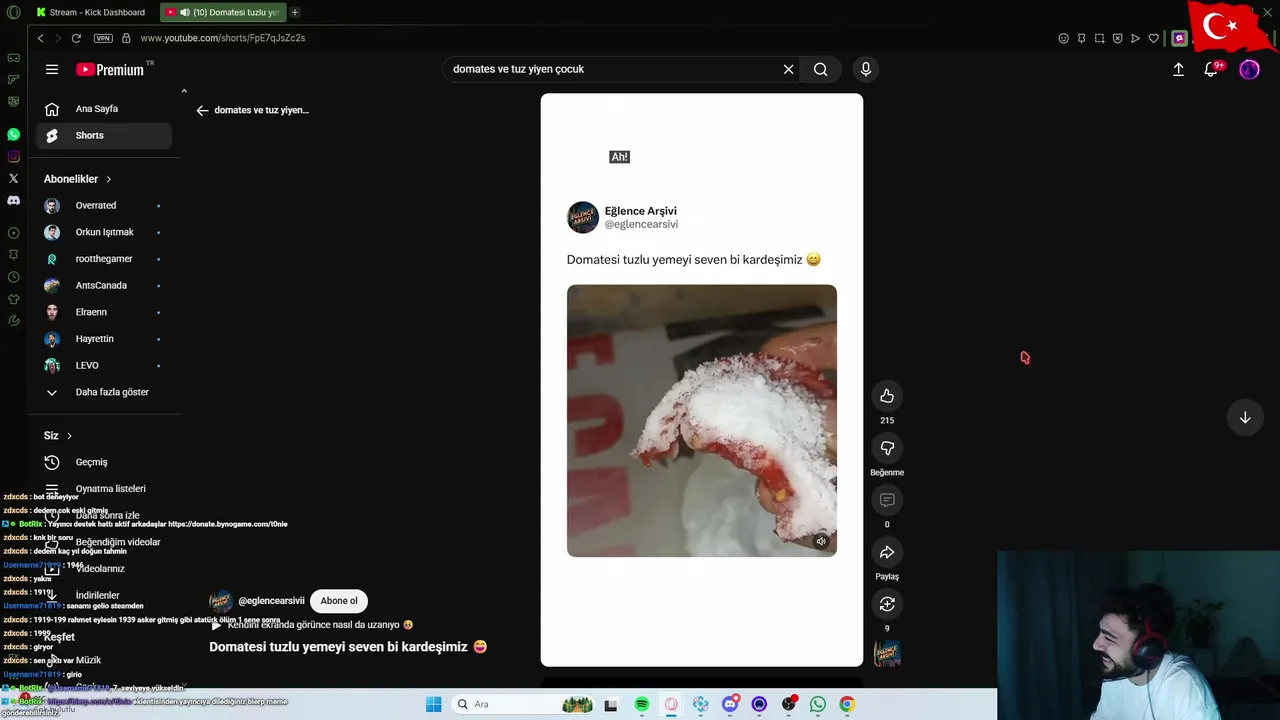
Task: Open the Hayrettin channel
Action: click(103, 339)
